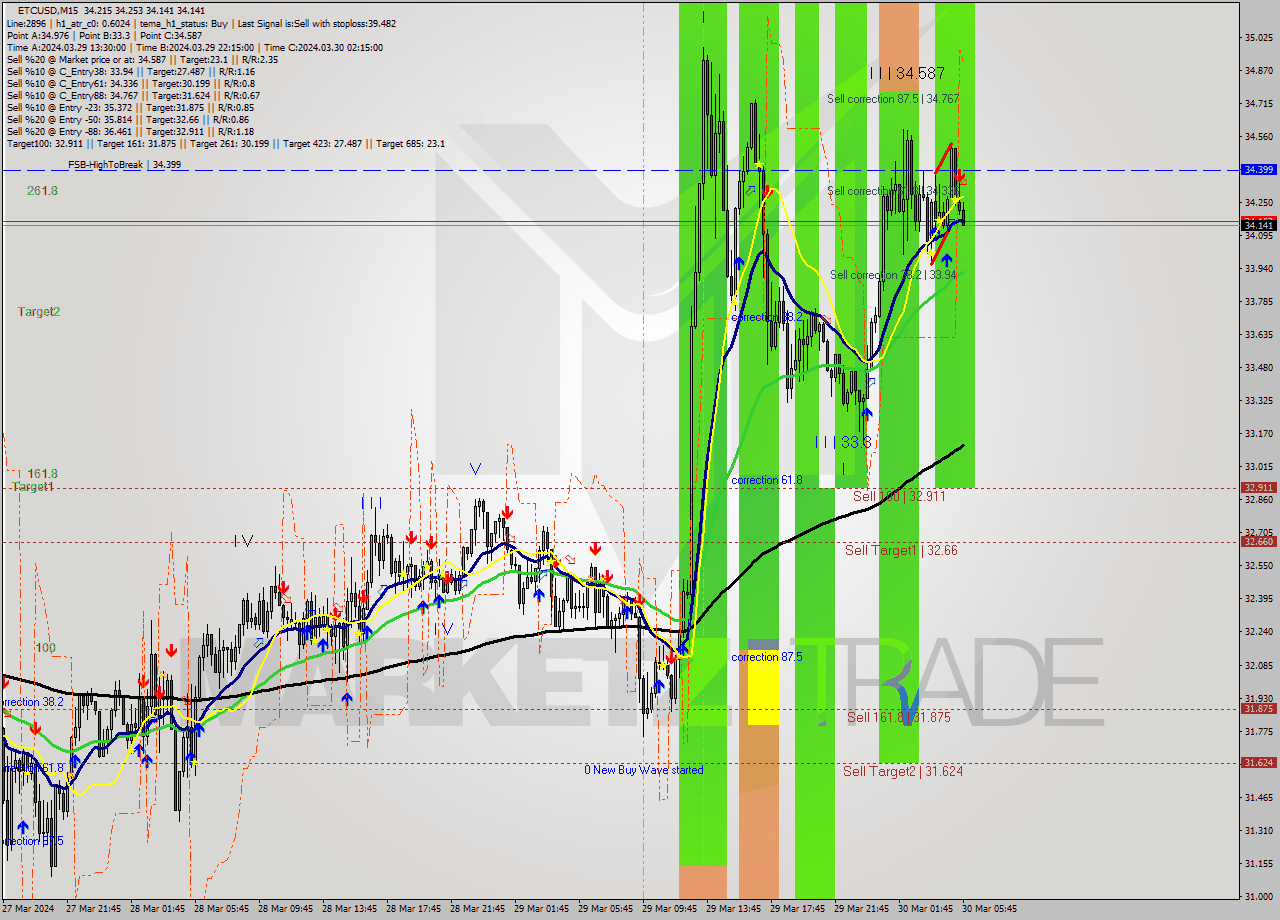Click the Point A:34.976 info line

click(104, 35)
